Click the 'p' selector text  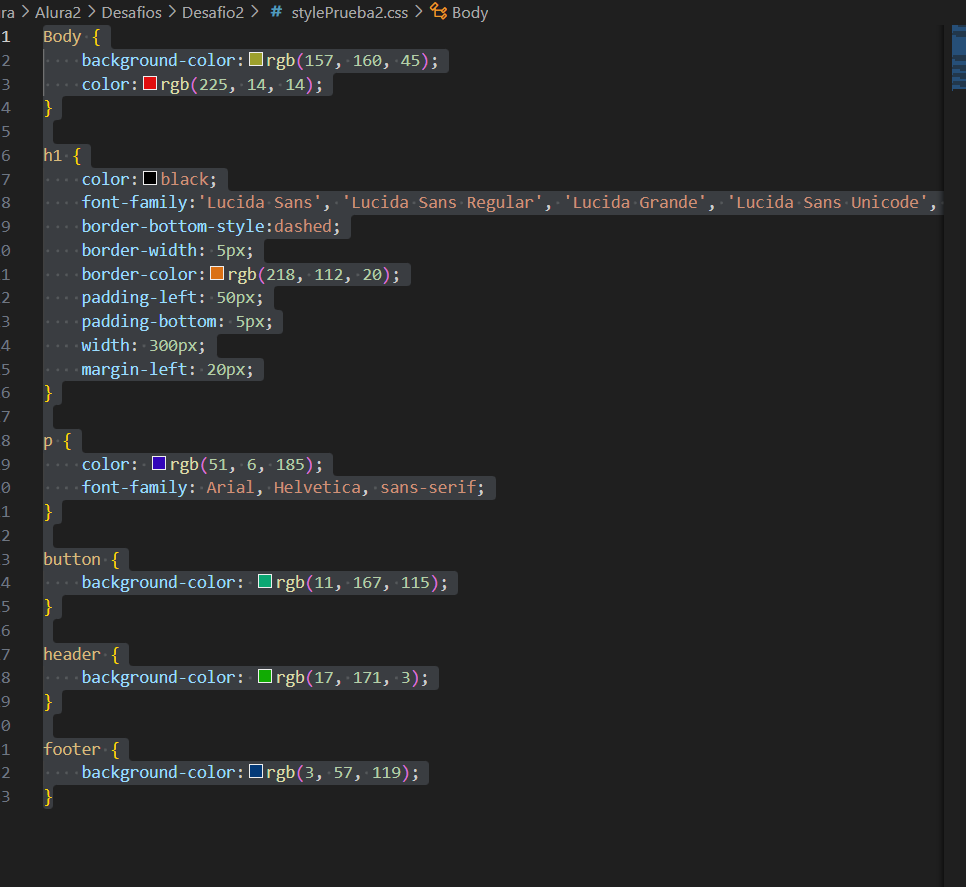coord(48,441)
